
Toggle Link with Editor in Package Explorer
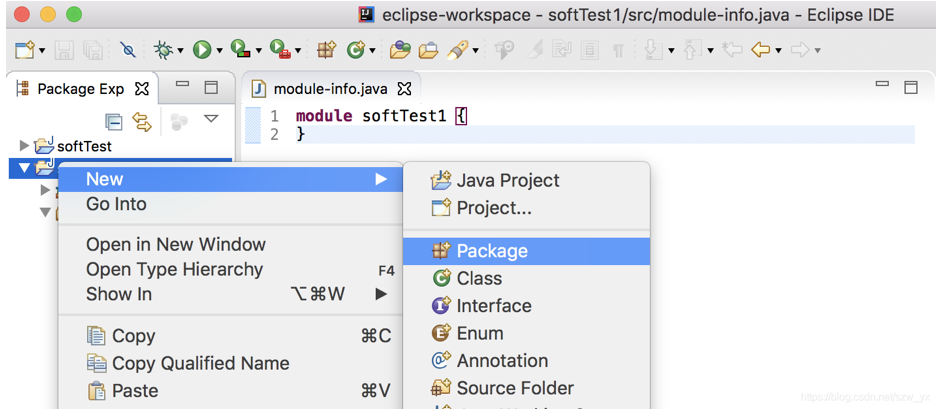142,121
